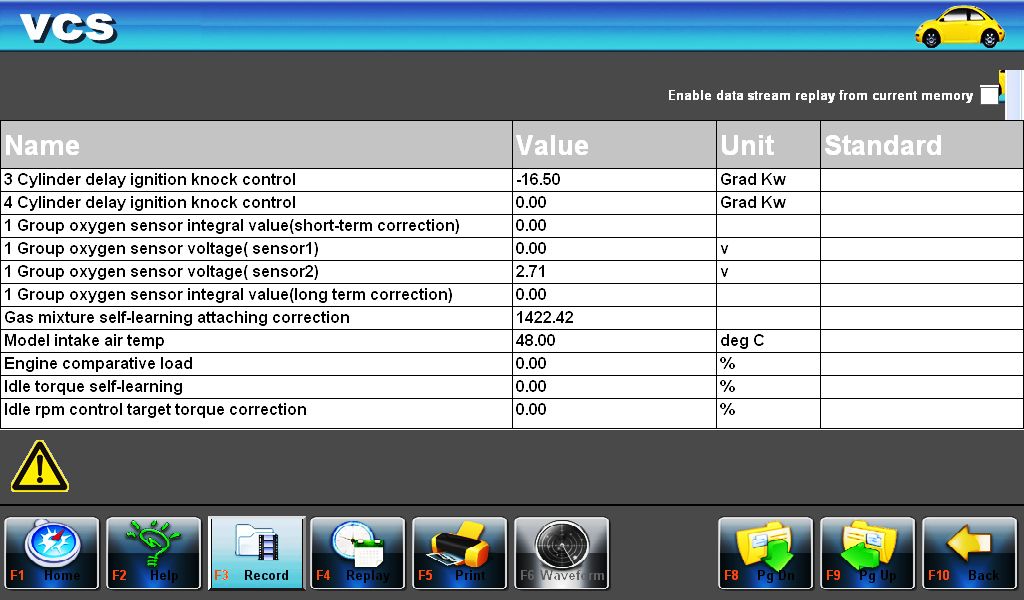Select the Model intake air temp row
Image resolution: width=1024 pixels, height=600 pixels.
[512, 341]
